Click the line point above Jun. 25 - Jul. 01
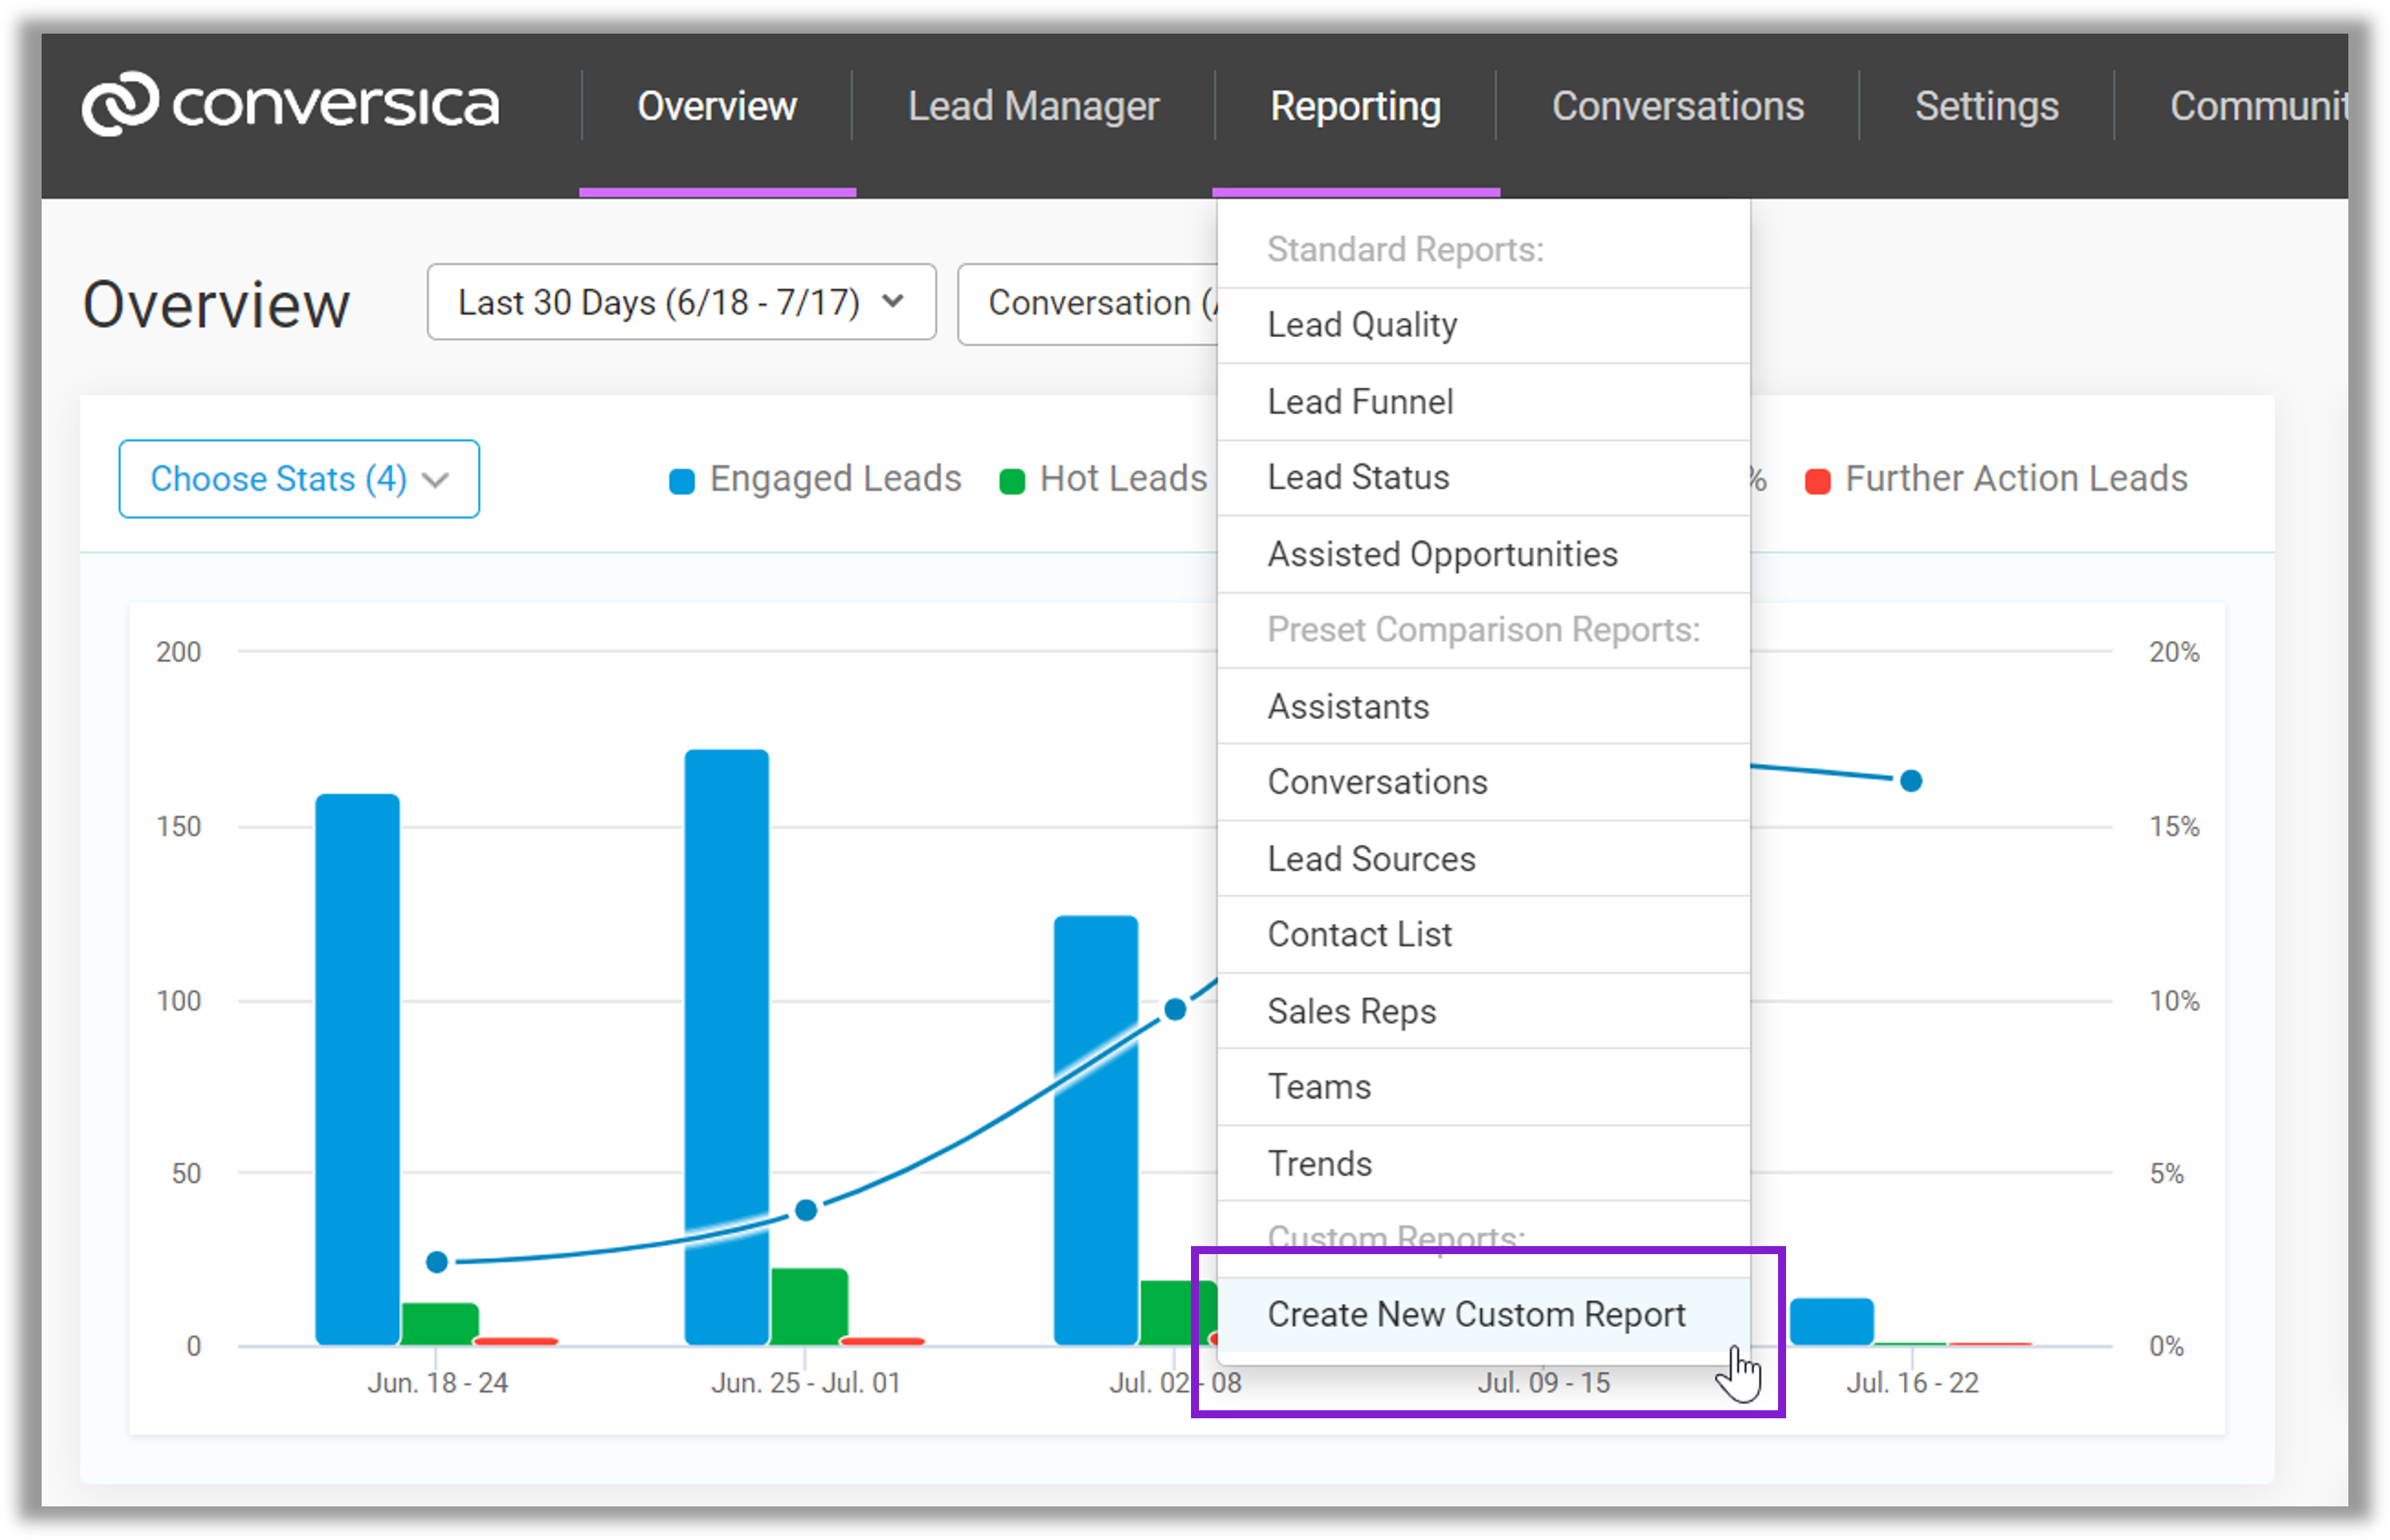2390x1540 pixels. (x=806, y=1211)
